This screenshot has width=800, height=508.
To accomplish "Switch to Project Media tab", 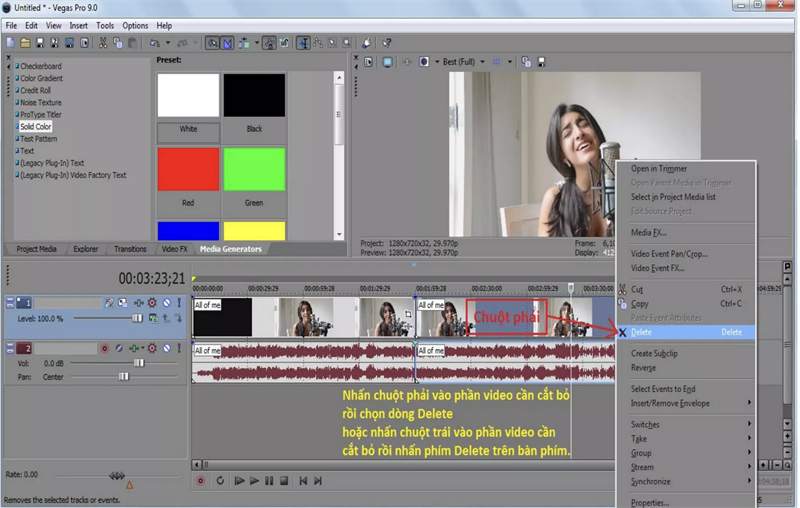I will [36, 249].
